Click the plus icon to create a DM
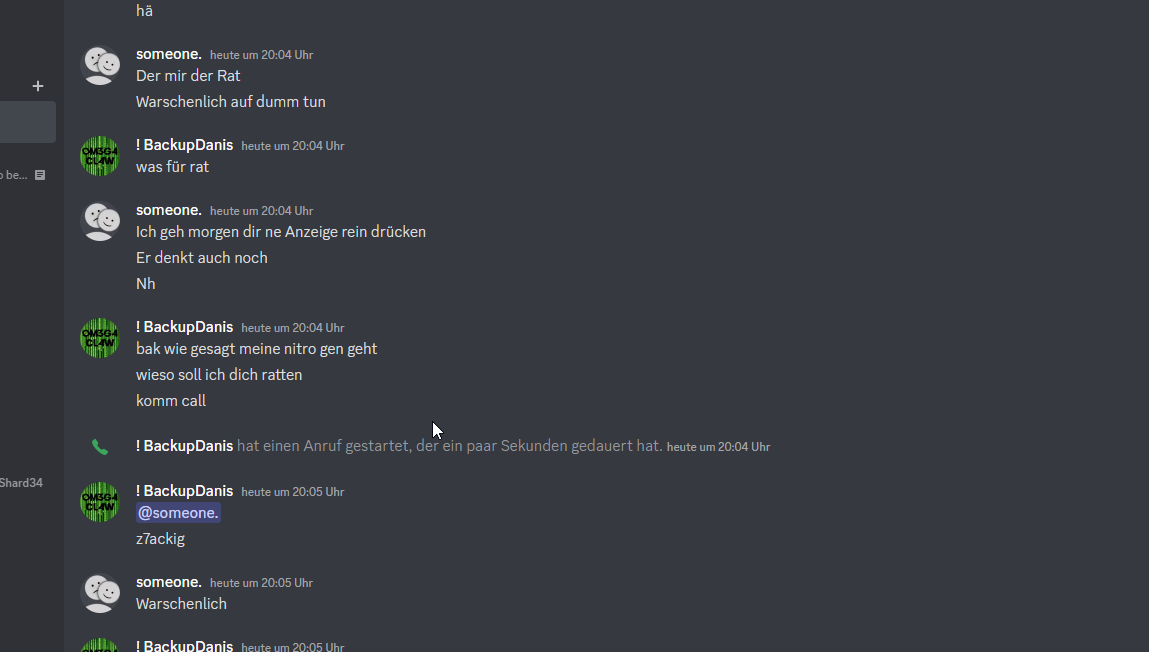1149x652 pixels. pos(38,86)
